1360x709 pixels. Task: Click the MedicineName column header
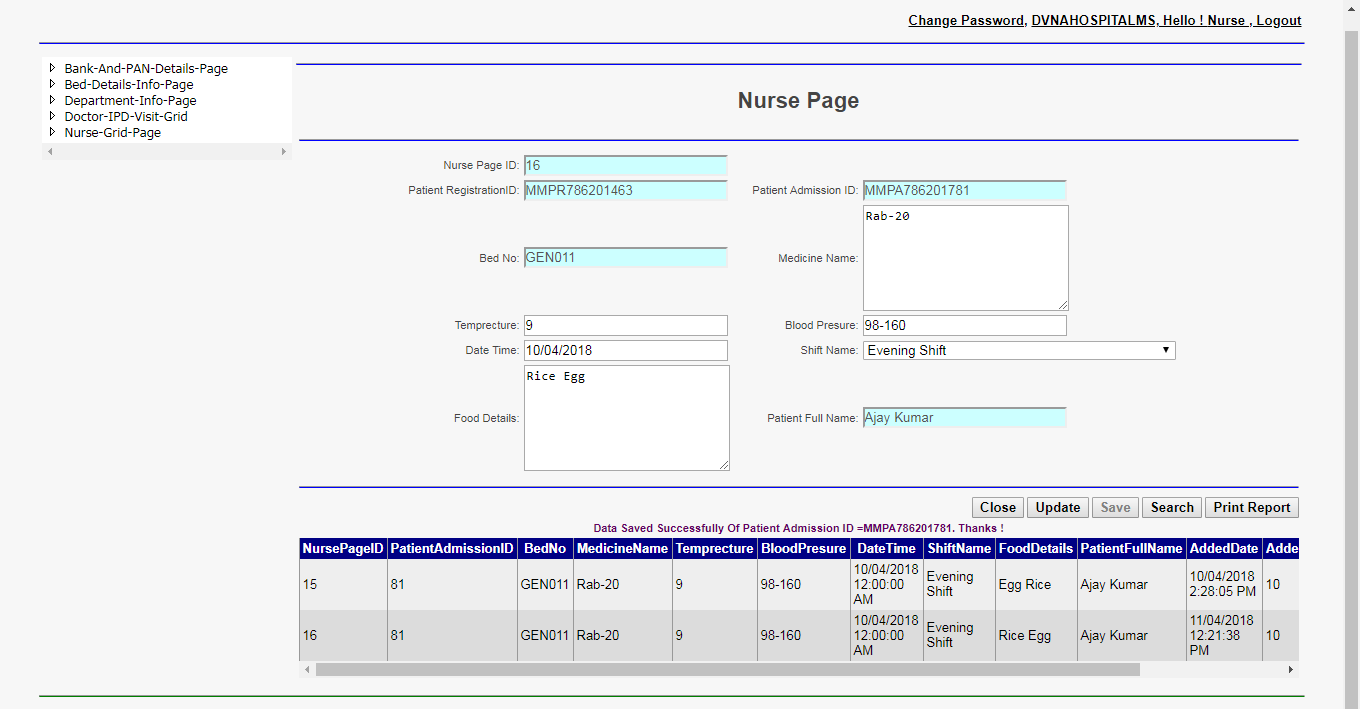tap(622, 549)
